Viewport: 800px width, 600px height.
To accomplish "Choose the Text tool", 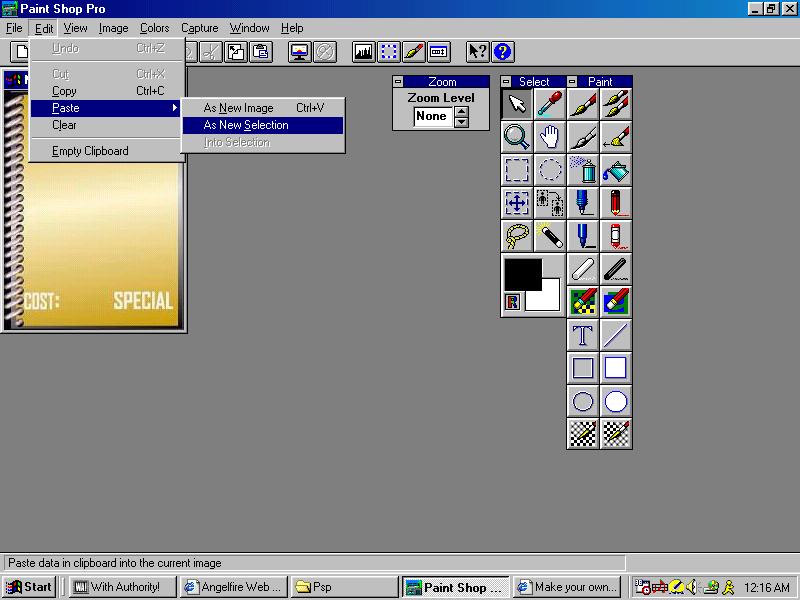I will [583, 335].
